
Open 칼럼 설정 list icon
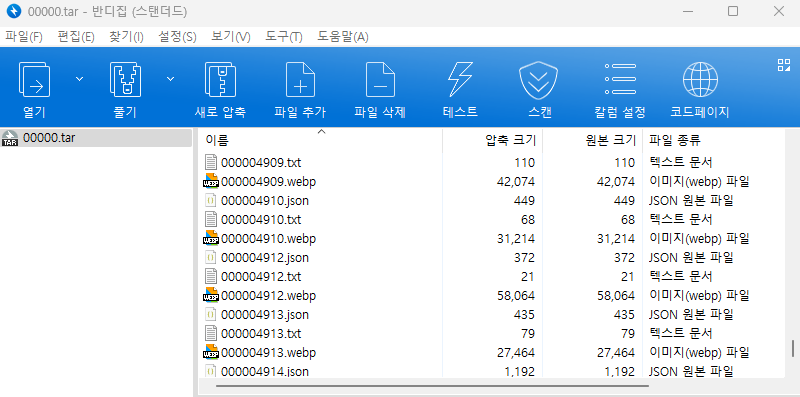pos(620,80)
